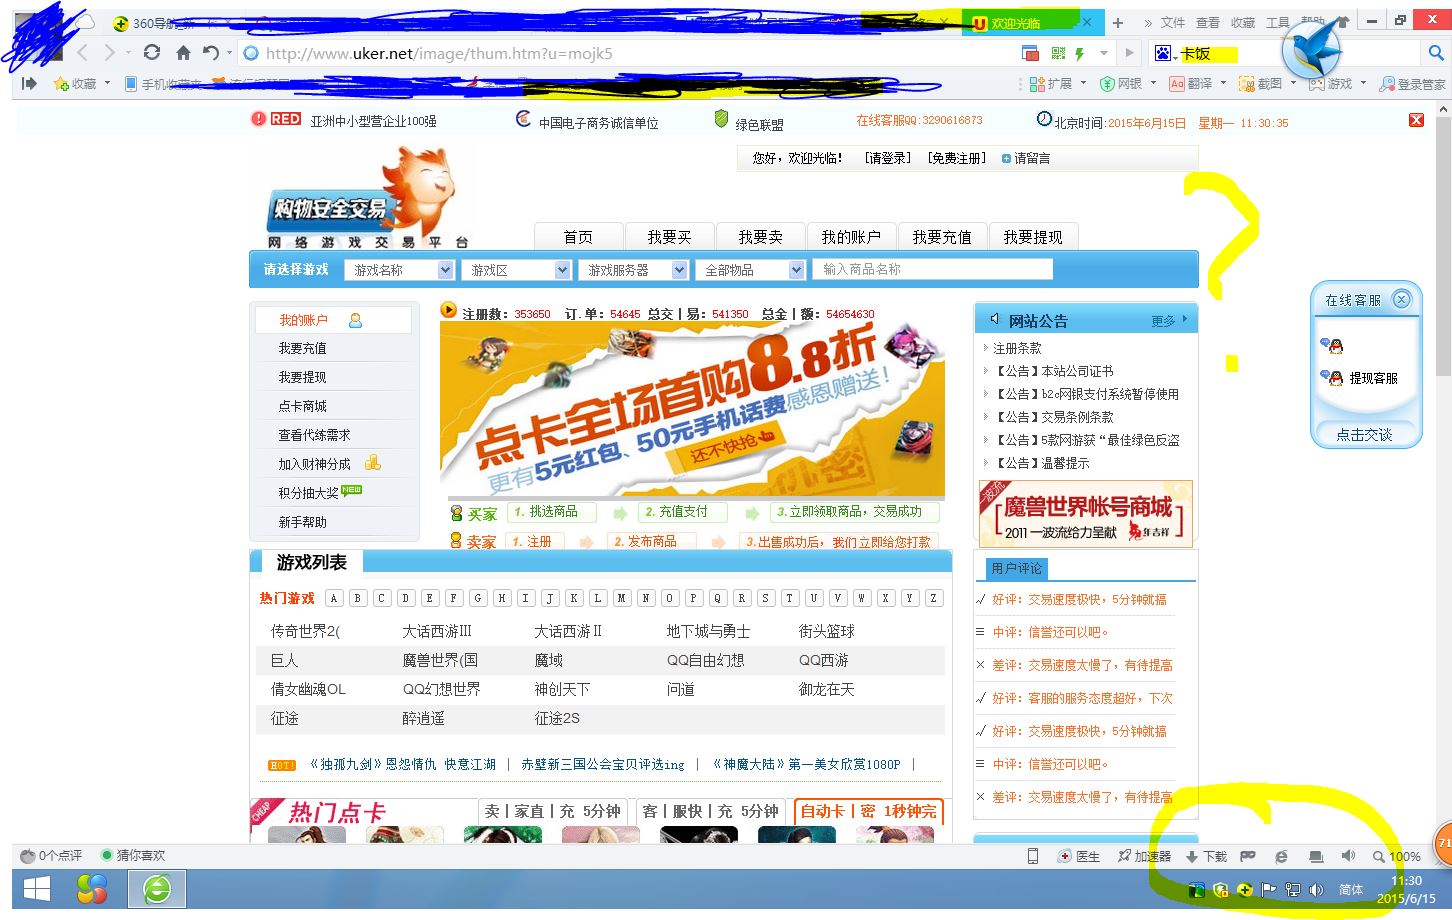Open the 游戏区 dropdown

(516, 270)
